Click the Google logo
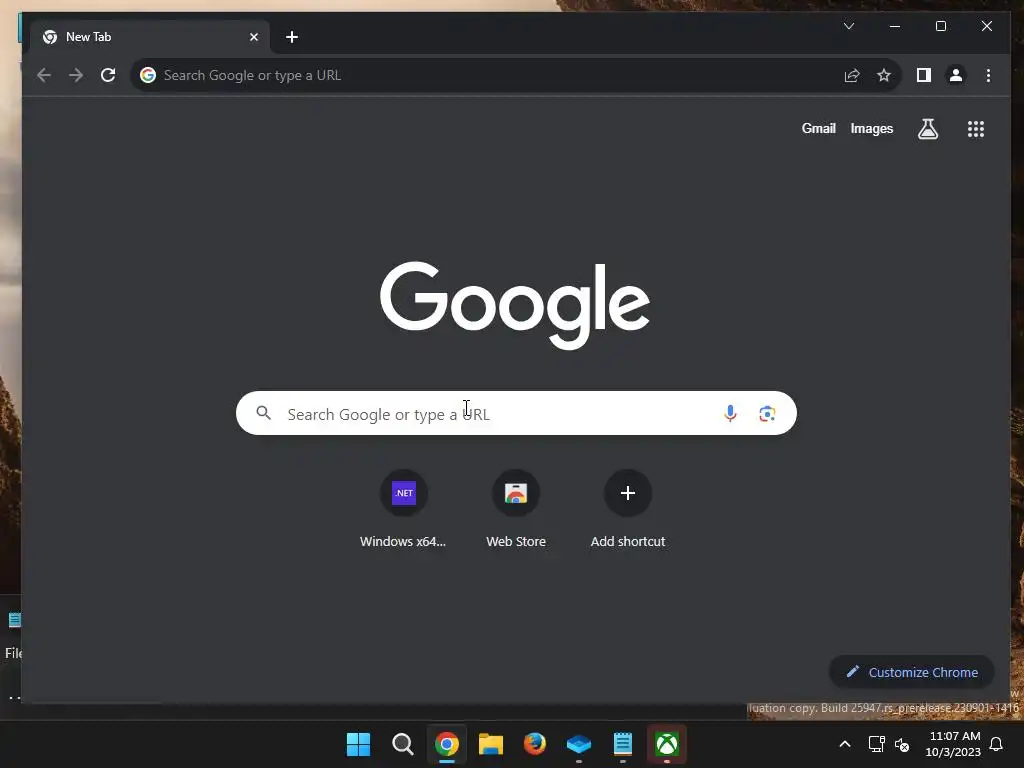The height and width of the screenshot is (768, 1024). pos(515,305)
